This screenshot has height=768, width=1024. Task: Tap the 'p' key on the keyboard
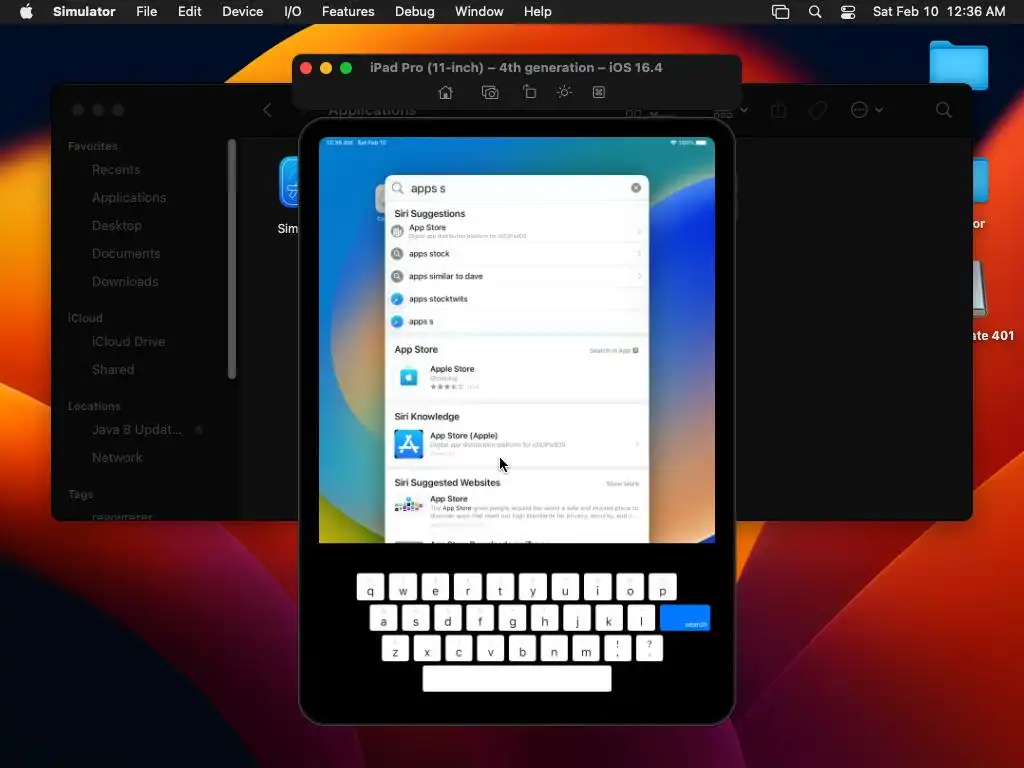coord(662,587)
